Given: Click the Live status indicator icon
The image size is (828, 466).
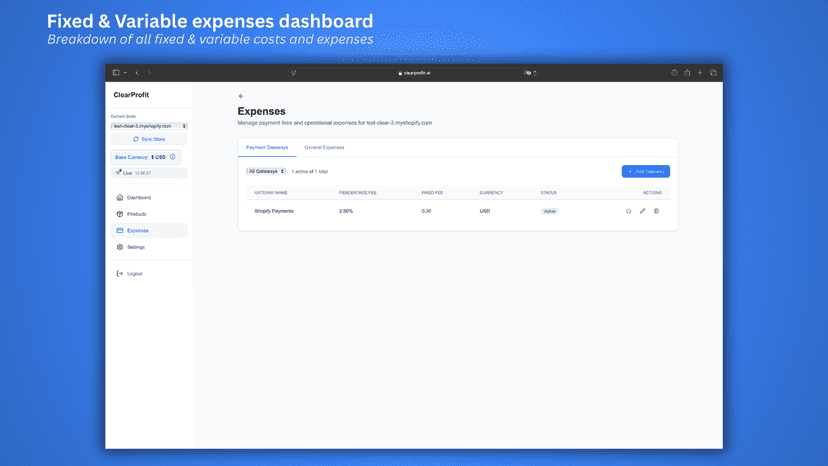Looking at the screenshot, I should click(x=118, y=173).
